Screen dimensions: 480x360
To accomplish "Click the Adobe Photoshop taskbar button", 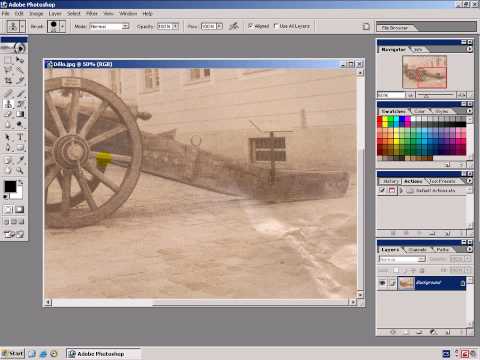I will tap(103, 354).
